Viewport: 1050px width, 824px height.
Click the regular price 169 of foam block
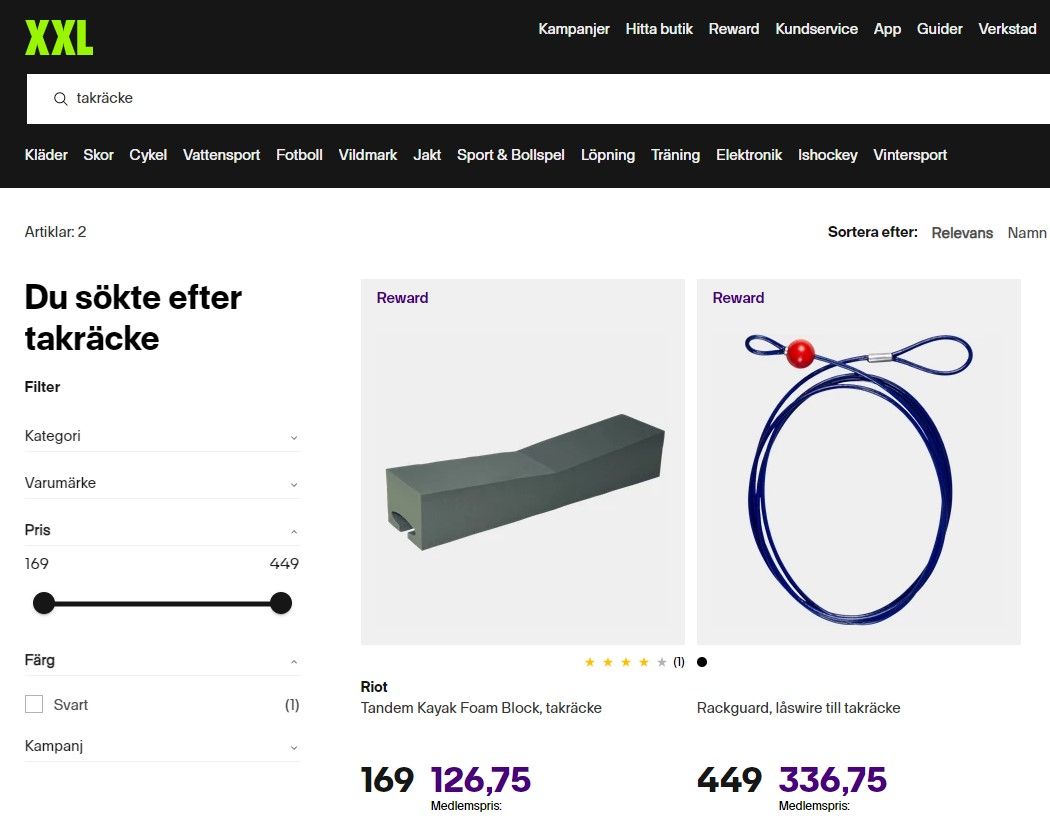pyautogui.click(x=387, y=780)
